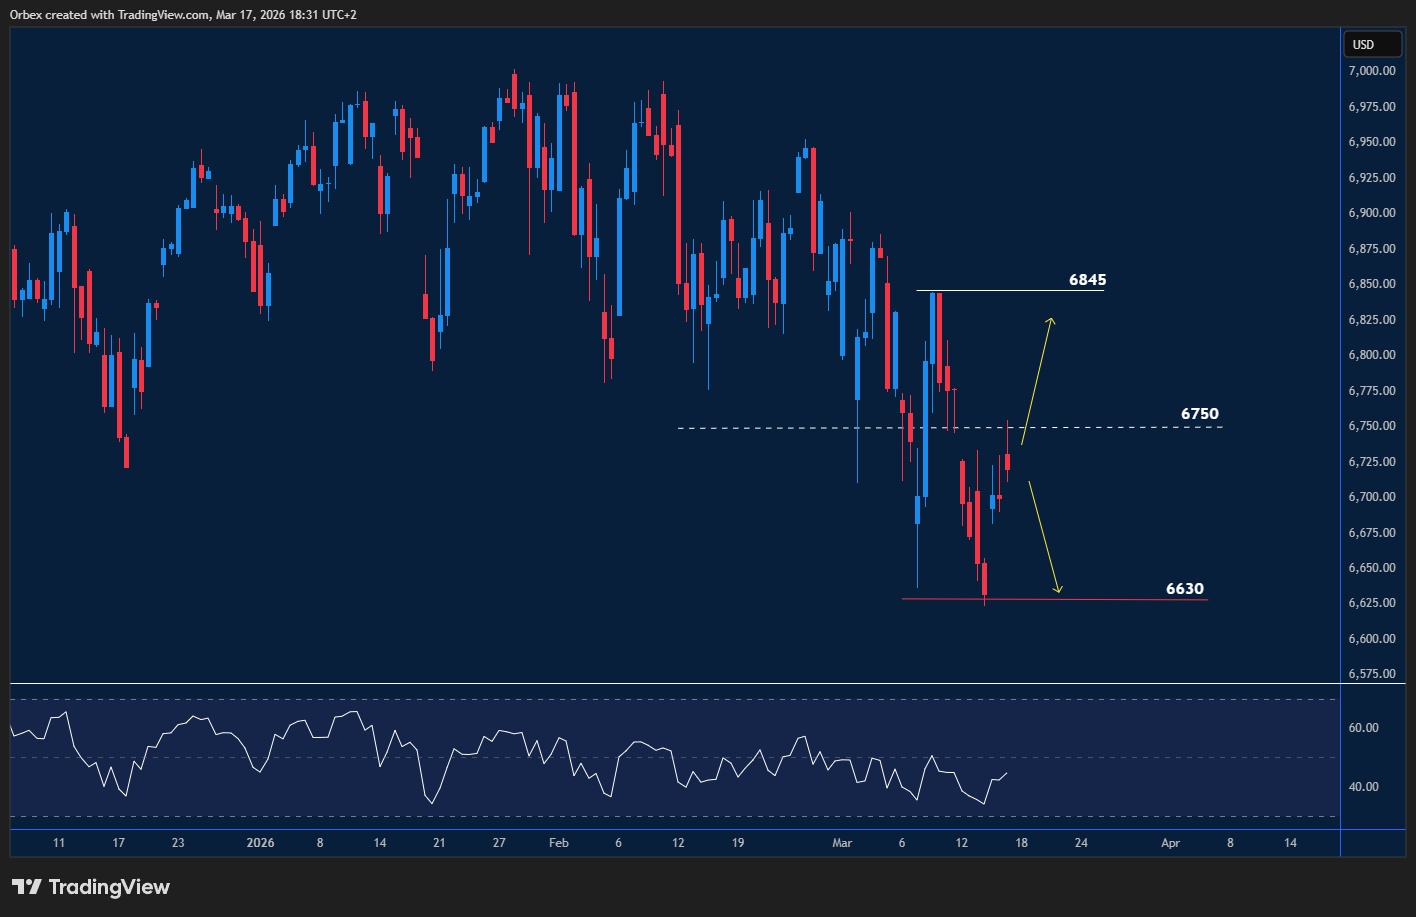Screen dimensions: 1416x917
Task: Select the 2026 marker on time axis
Action: coord(260,843)
